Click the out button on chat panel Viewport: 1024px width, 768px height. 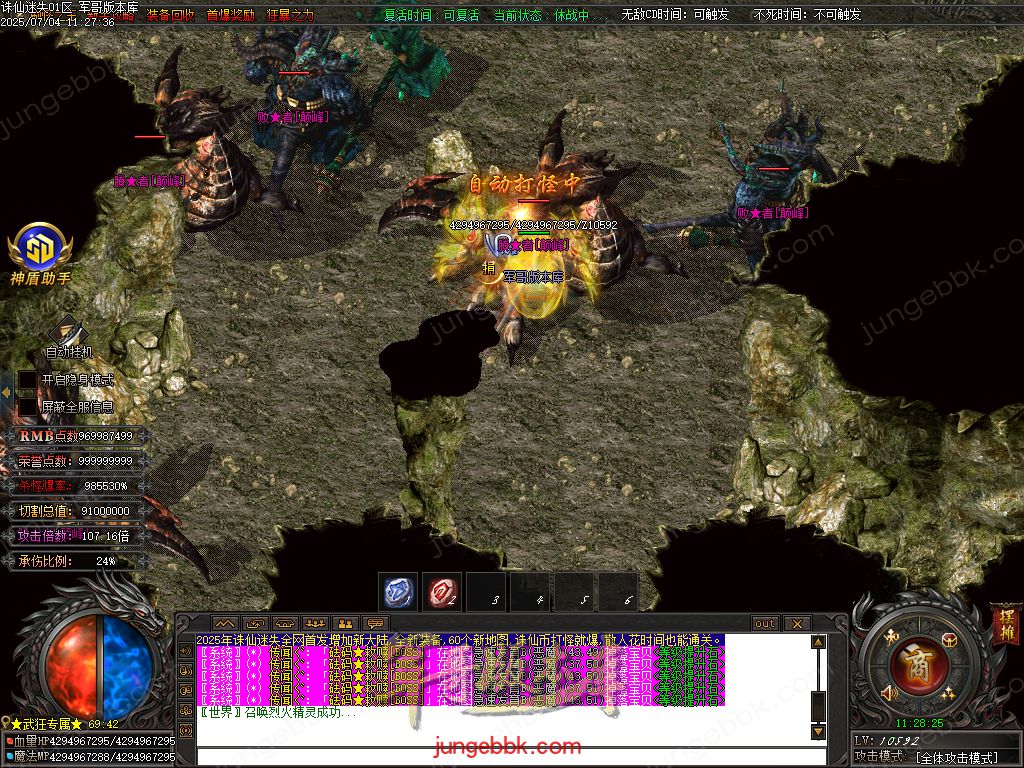(765, 624)
